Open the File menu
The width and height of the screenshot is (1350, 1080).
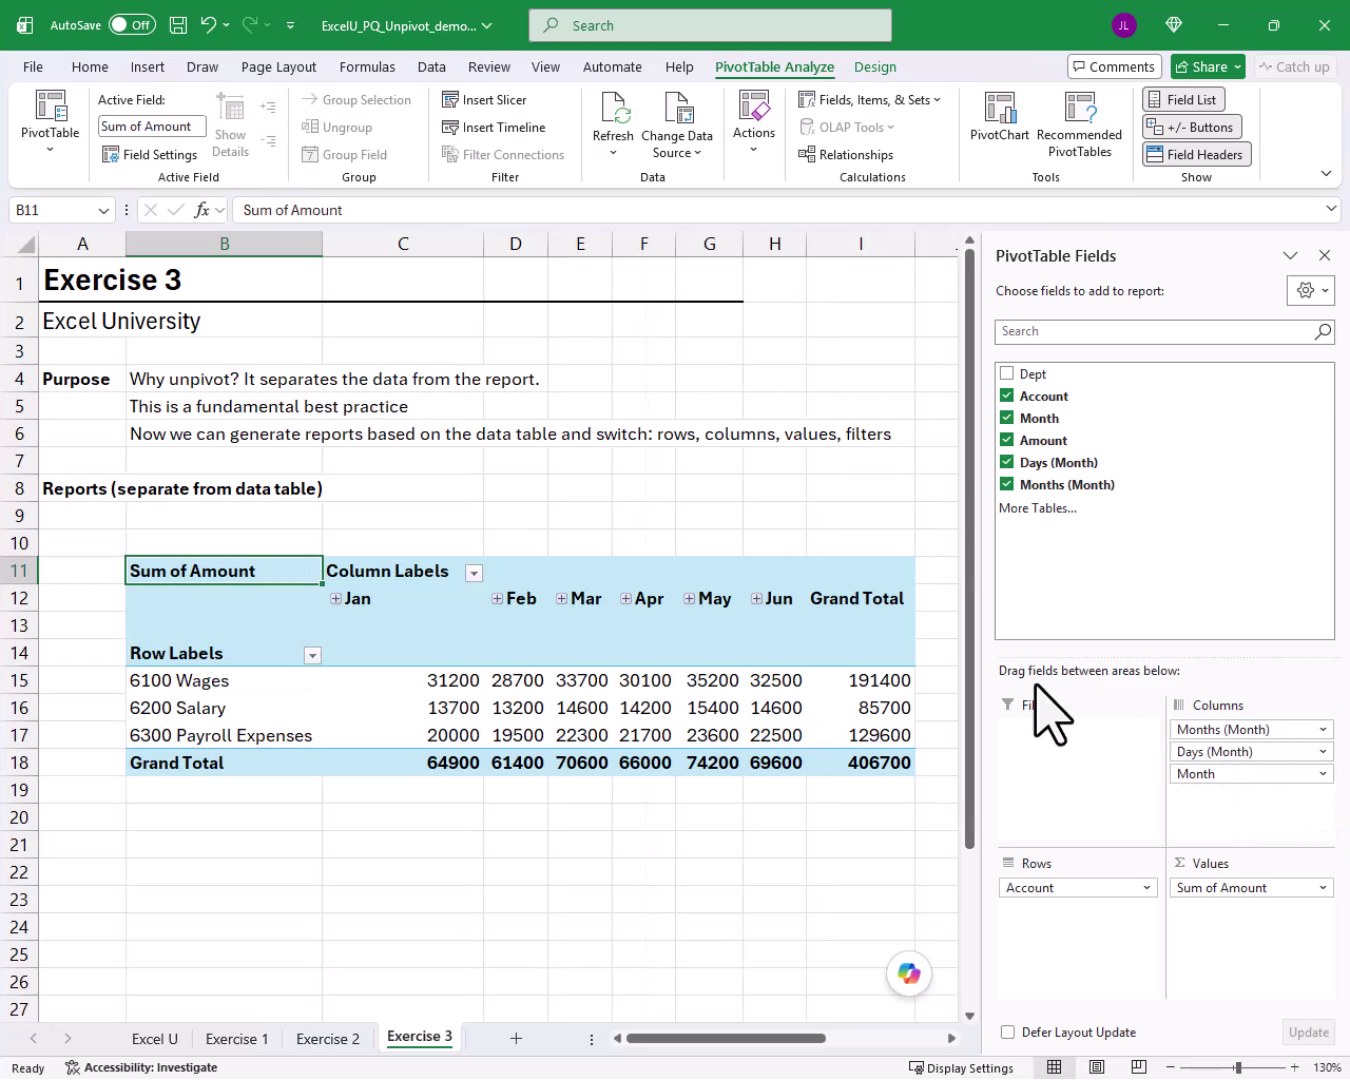coord(33,67)
